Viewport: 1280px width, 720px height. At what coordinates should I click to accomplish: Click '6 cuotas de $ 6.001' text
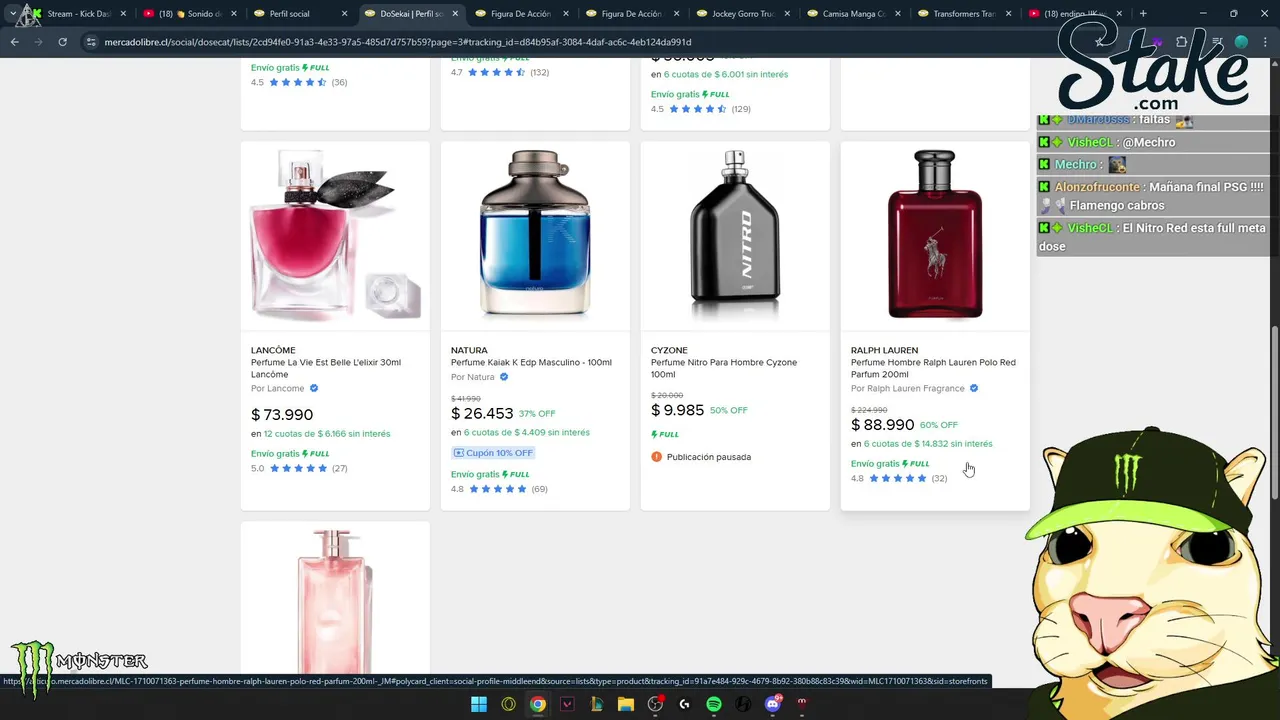pyautogui.click(x=726, y=74)
